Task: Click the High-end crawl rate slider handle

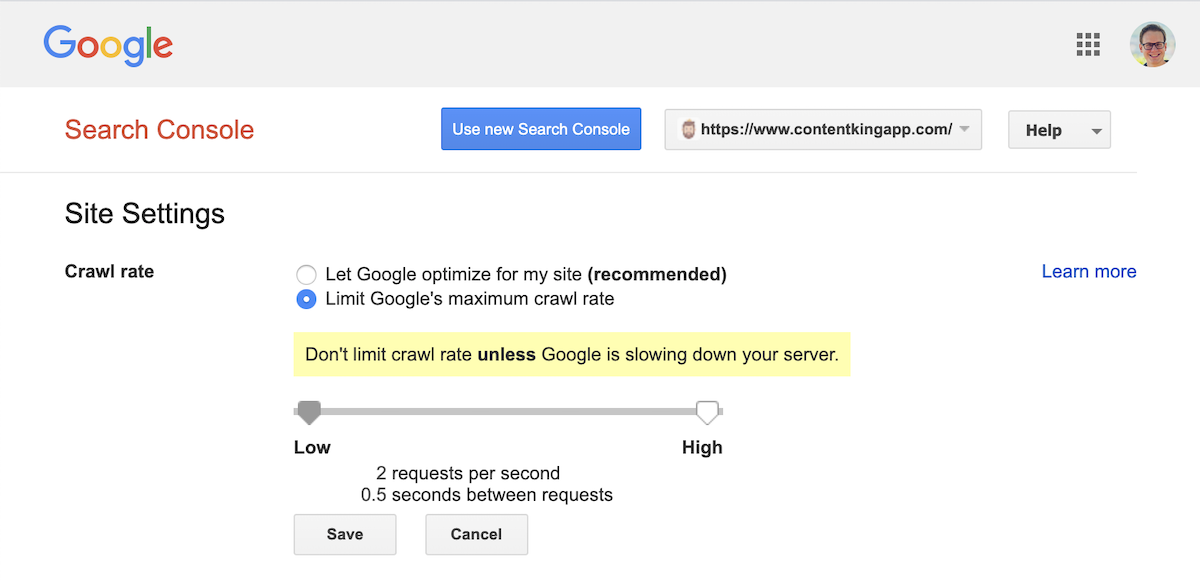Action: (x=707, y=412)
